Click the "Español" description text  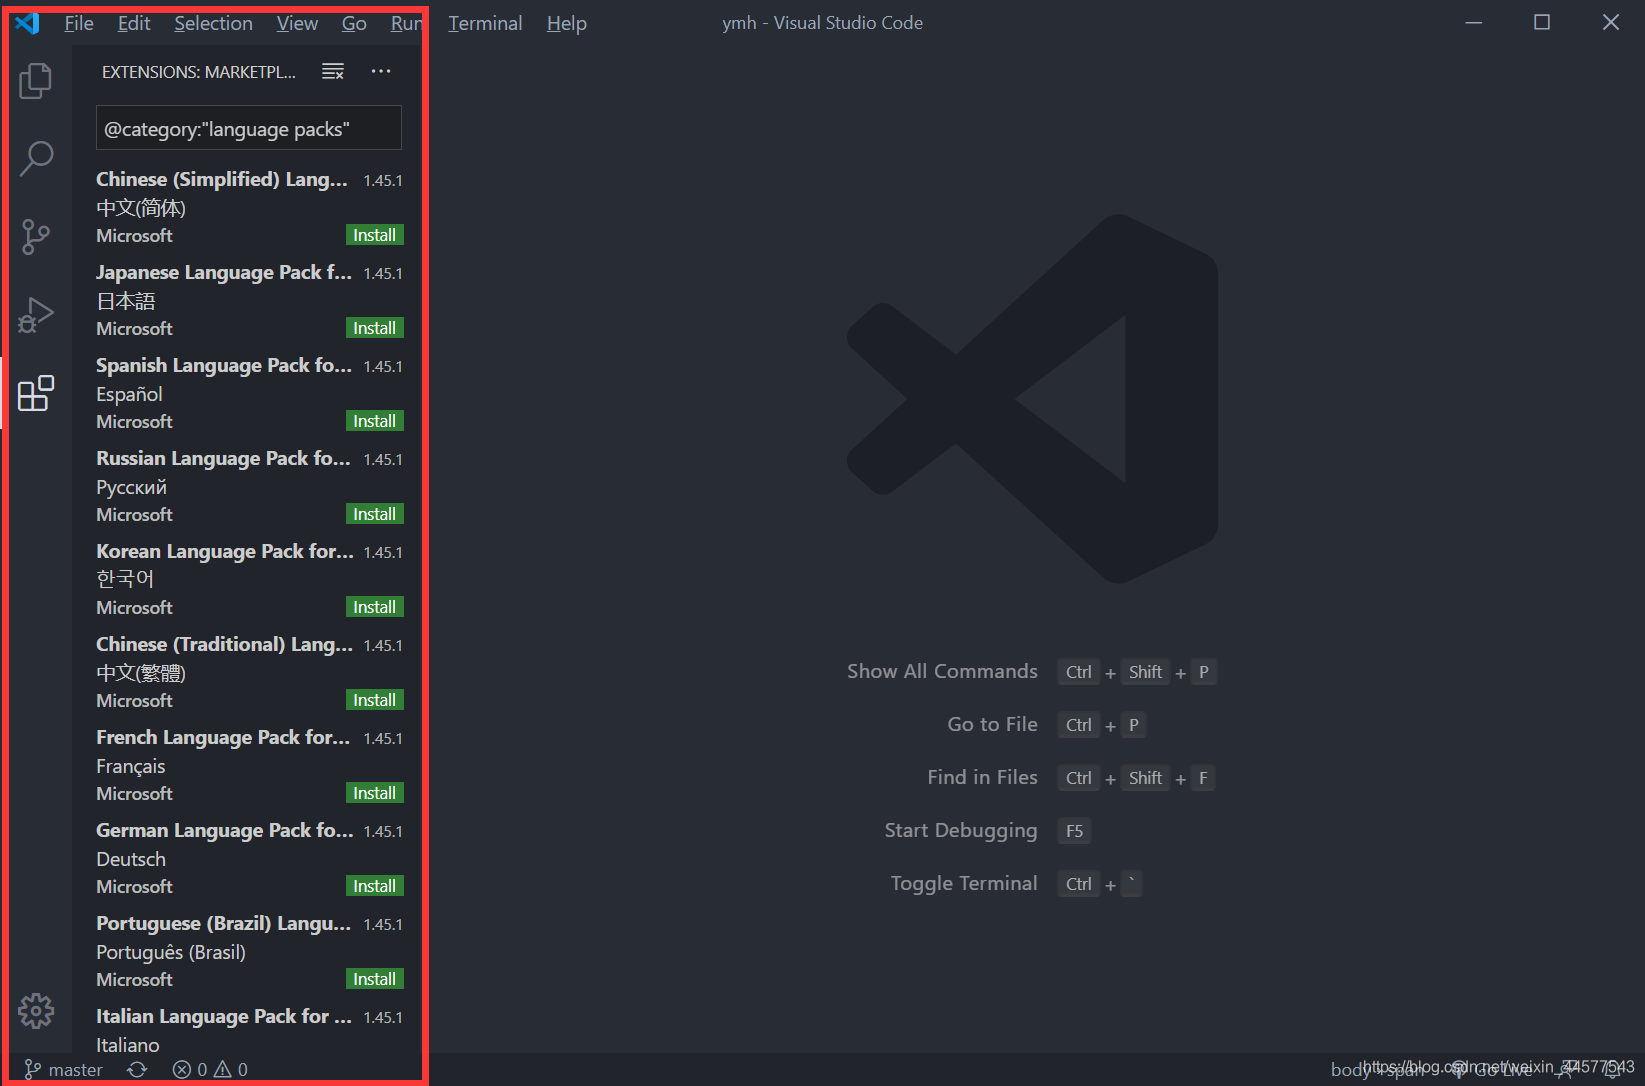point(129,394)
